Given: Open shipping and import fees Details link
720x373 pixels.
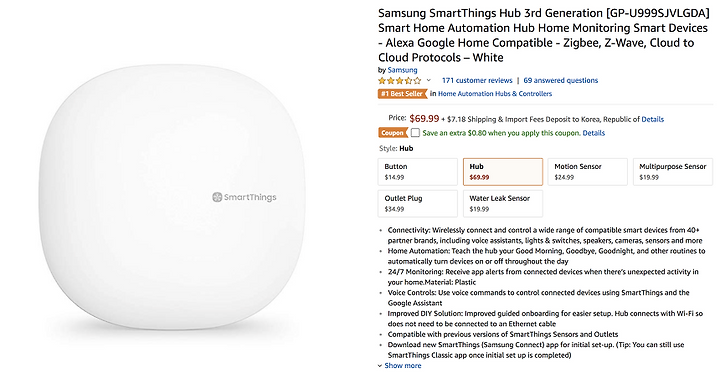Looking at the screenshot, I should pyautogui.click(x=652, y=119).
